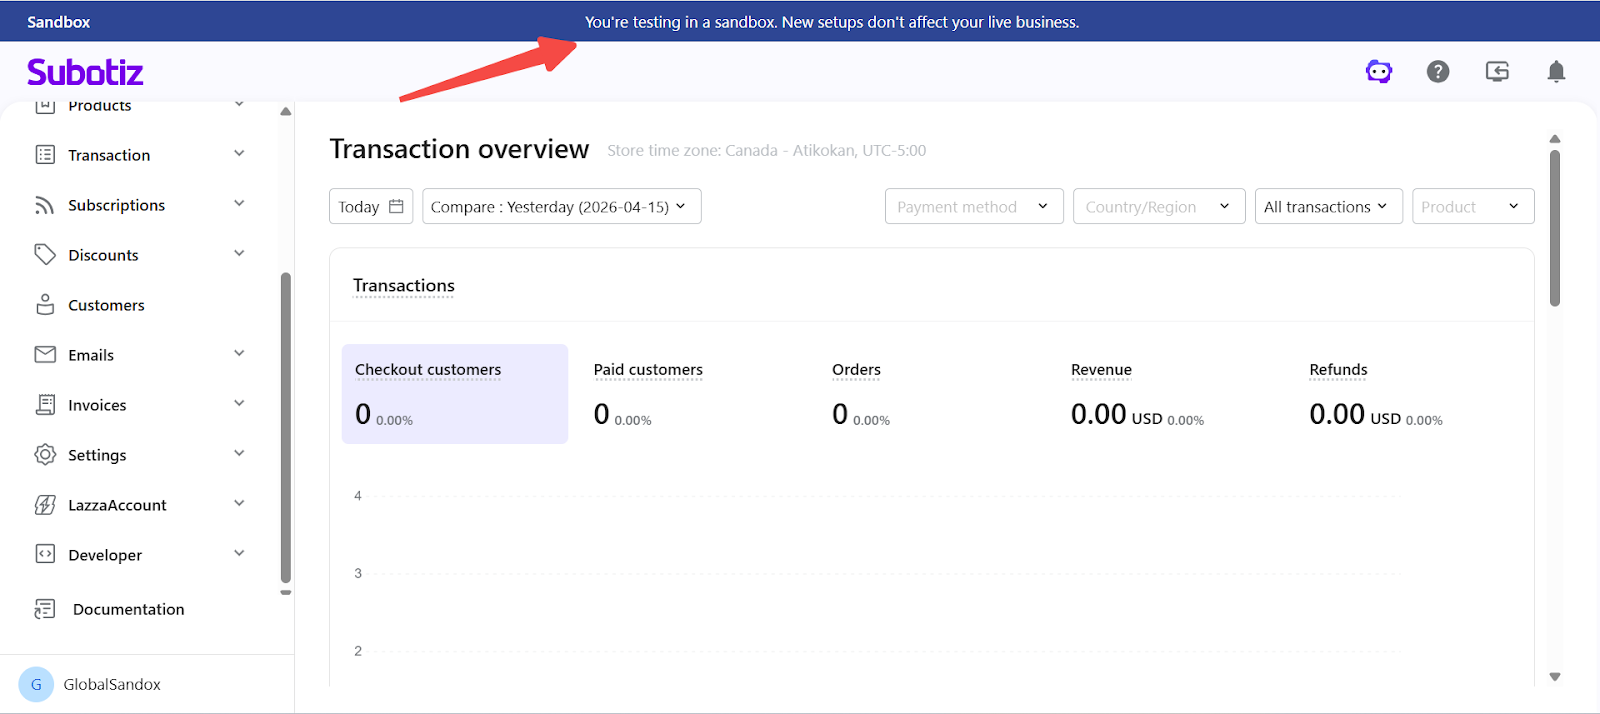Click the Documentation icon in sidebar
Screen dimensions: 1600x714
click(x=45, y=609)
